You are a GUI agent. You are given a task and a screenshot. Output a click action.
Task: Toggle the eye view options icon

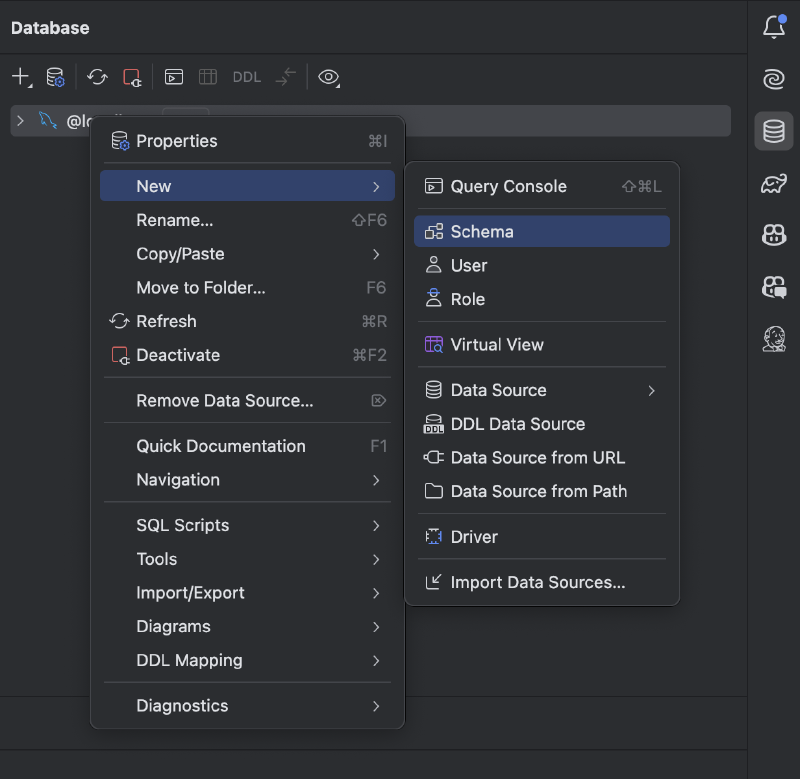click(x=329, y=77)
